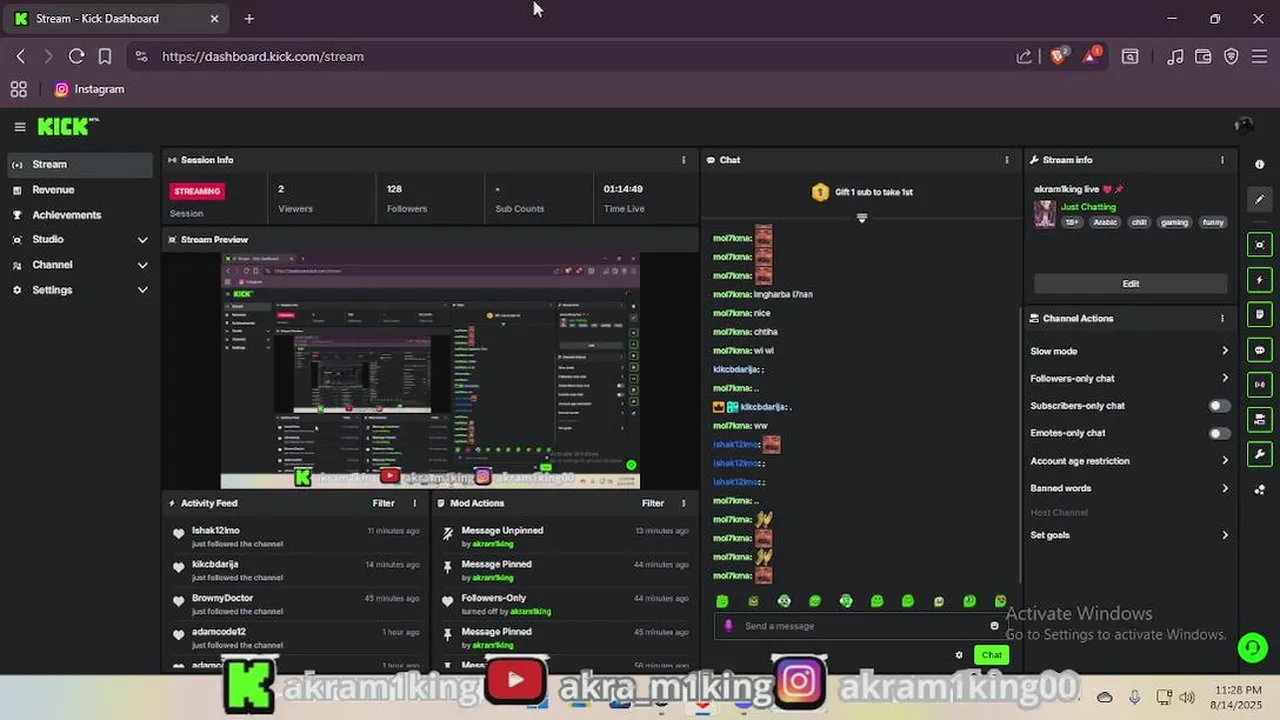Expand Set goals options
Viewport: 1280px width, 720px height.
click(x=1130, y=535)
